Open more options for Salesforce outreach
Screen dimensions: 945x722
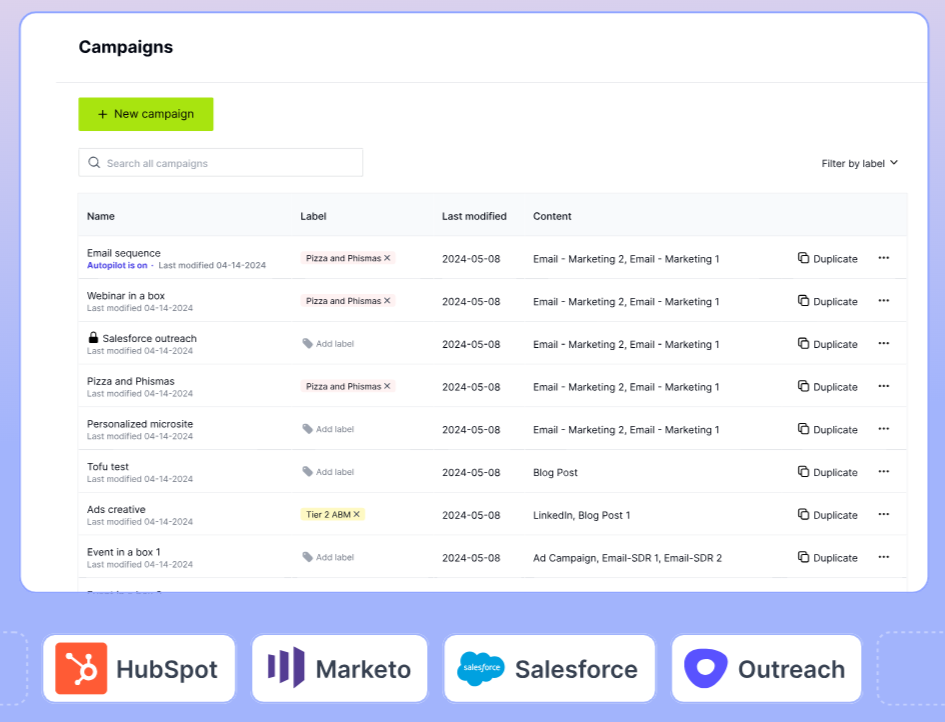coord(884,344)
